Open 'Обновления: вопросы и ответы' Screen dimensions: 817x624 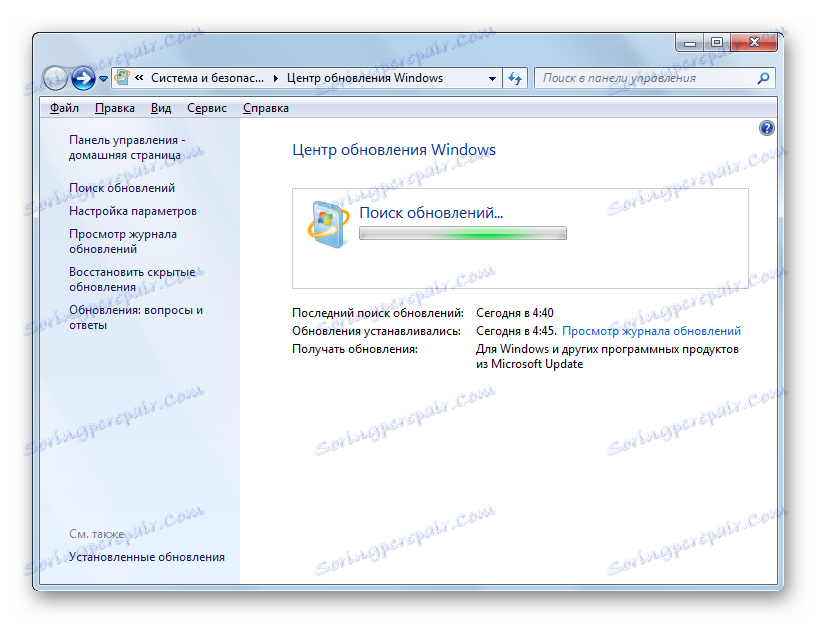(x=136, y=317)
